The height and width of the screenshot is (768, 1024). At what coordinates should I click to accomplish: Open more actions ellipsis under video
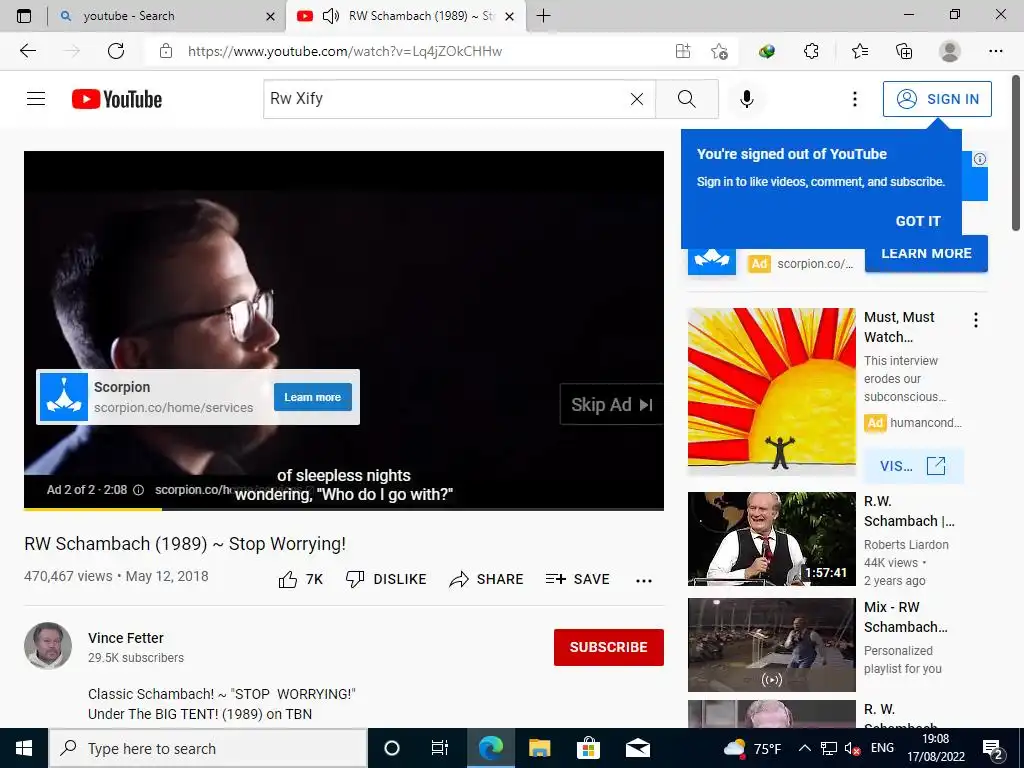click(x=644, y=581)
